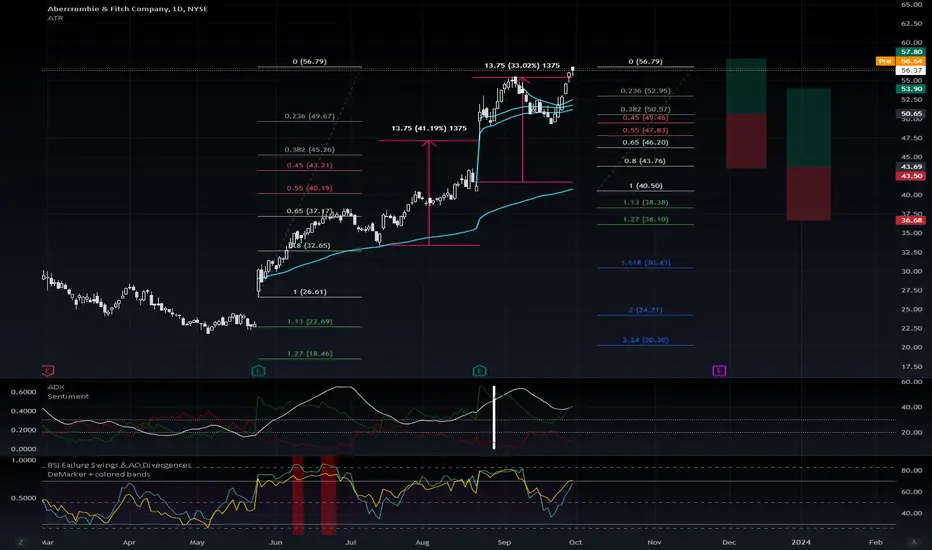This screenshot has height=550, width=932.
Task: Select the 1 (26.61) Fibonacci level
Action: [x=309, y=292]
